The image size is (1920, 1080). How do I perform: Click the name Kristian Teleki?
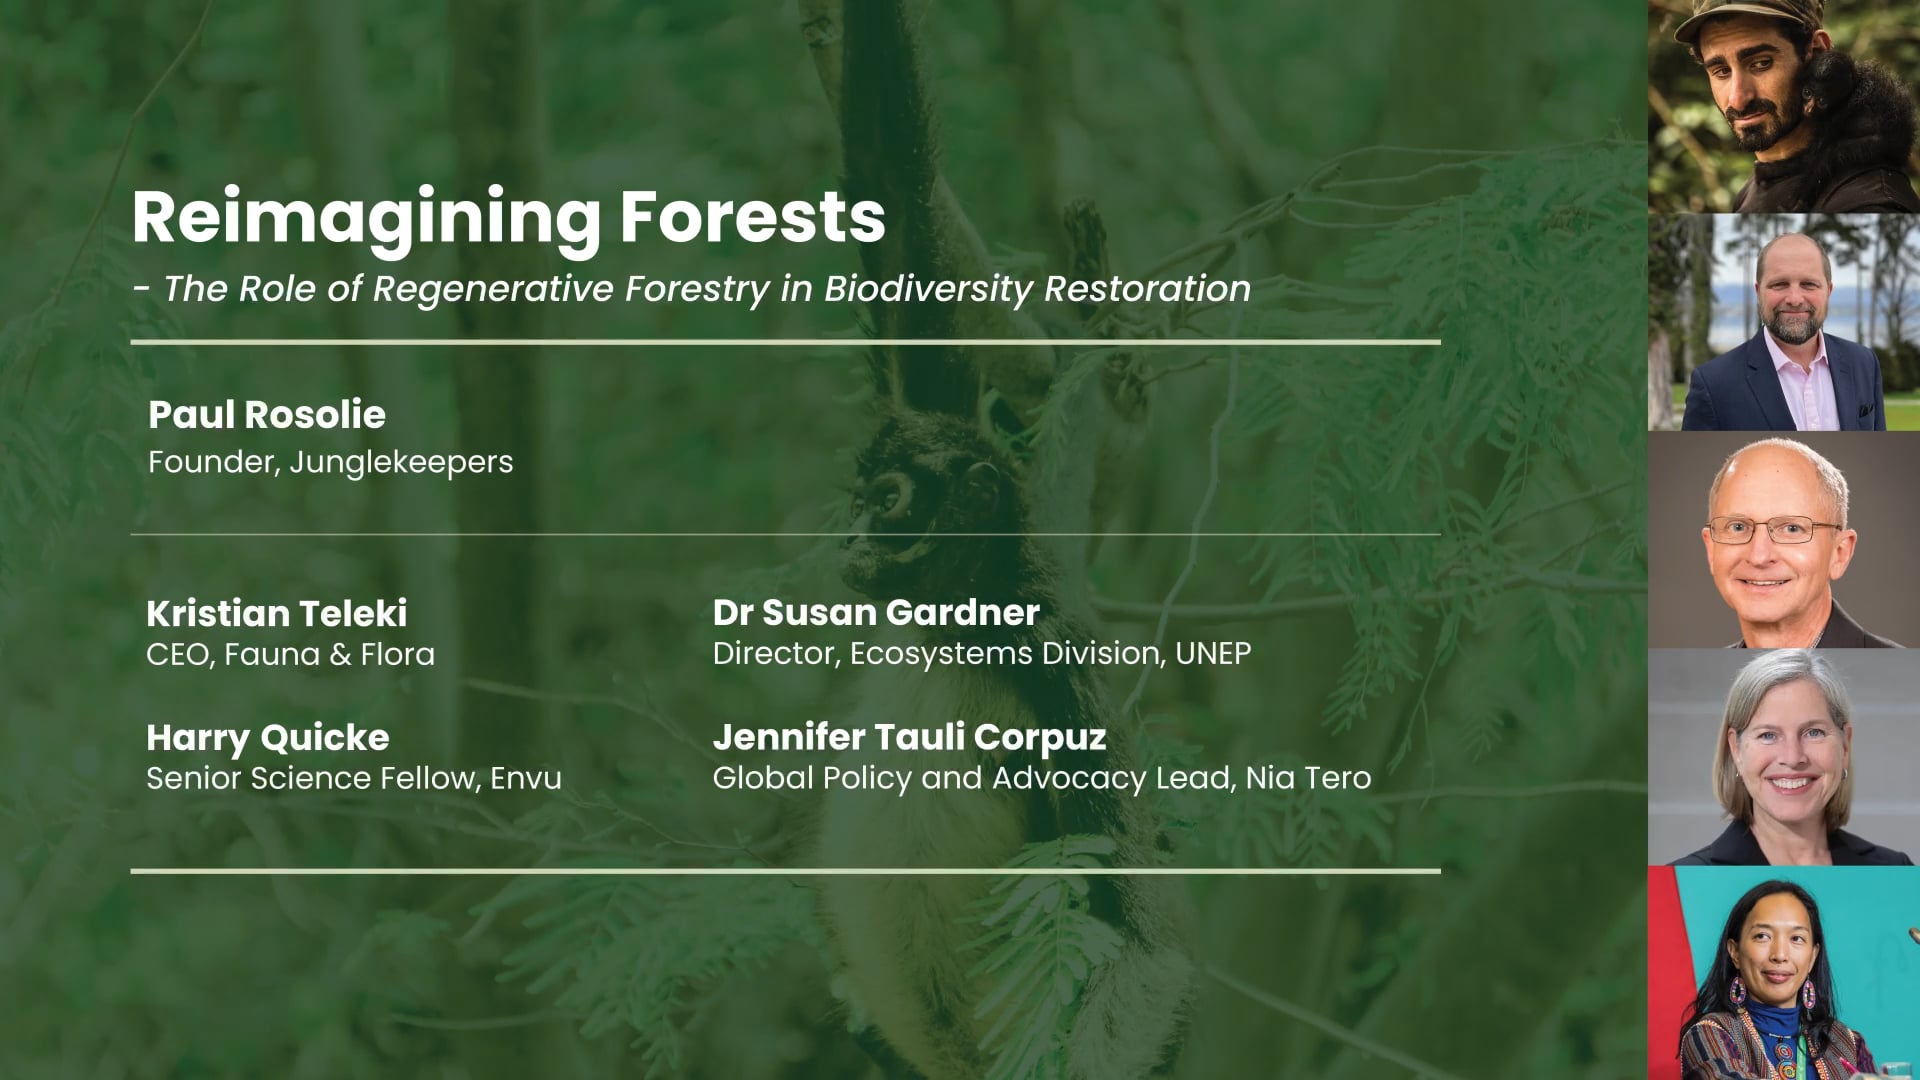point(276,613)
